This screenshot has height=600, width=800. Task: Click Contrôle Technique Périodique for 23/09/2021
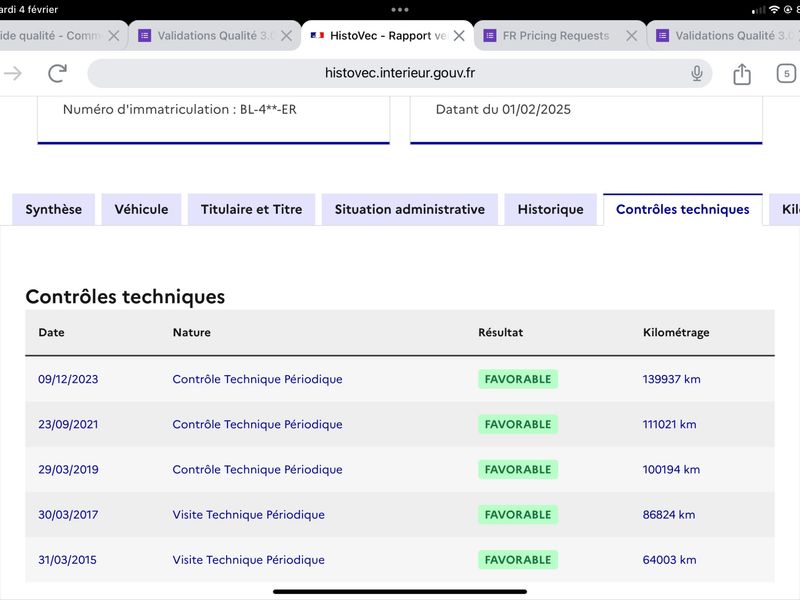257,424
